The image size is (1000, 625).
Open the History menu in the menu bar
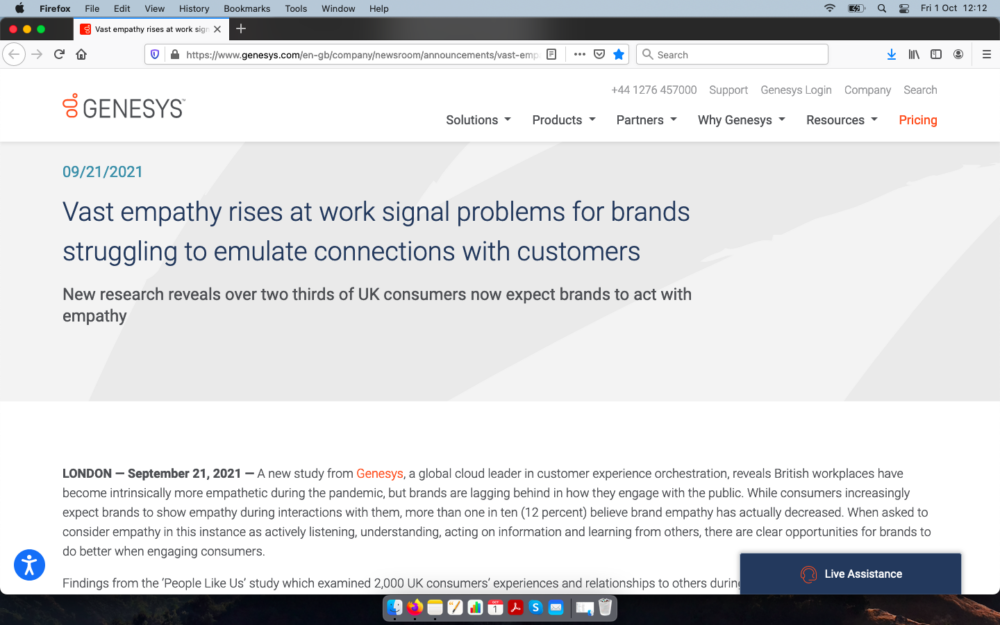pyautogui.click(x=194, y=8)
